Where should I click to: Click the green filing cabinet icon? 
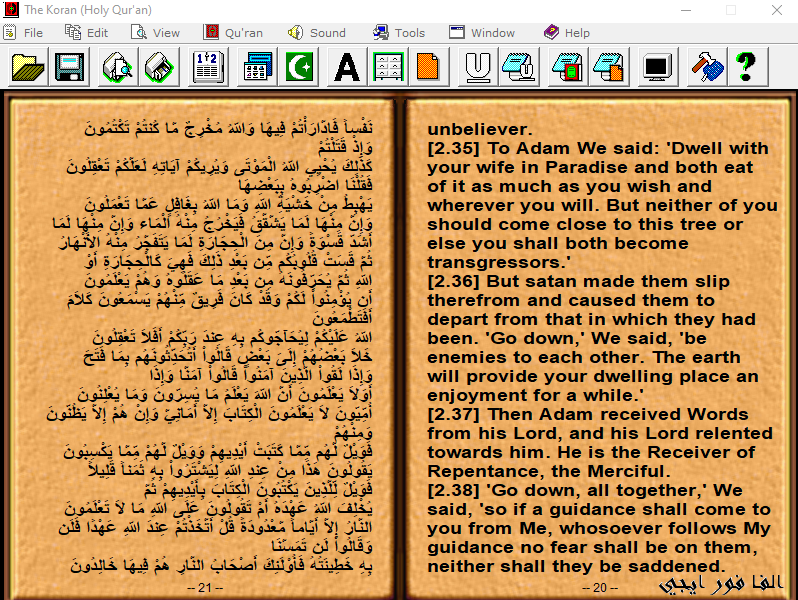coord(388,67)
